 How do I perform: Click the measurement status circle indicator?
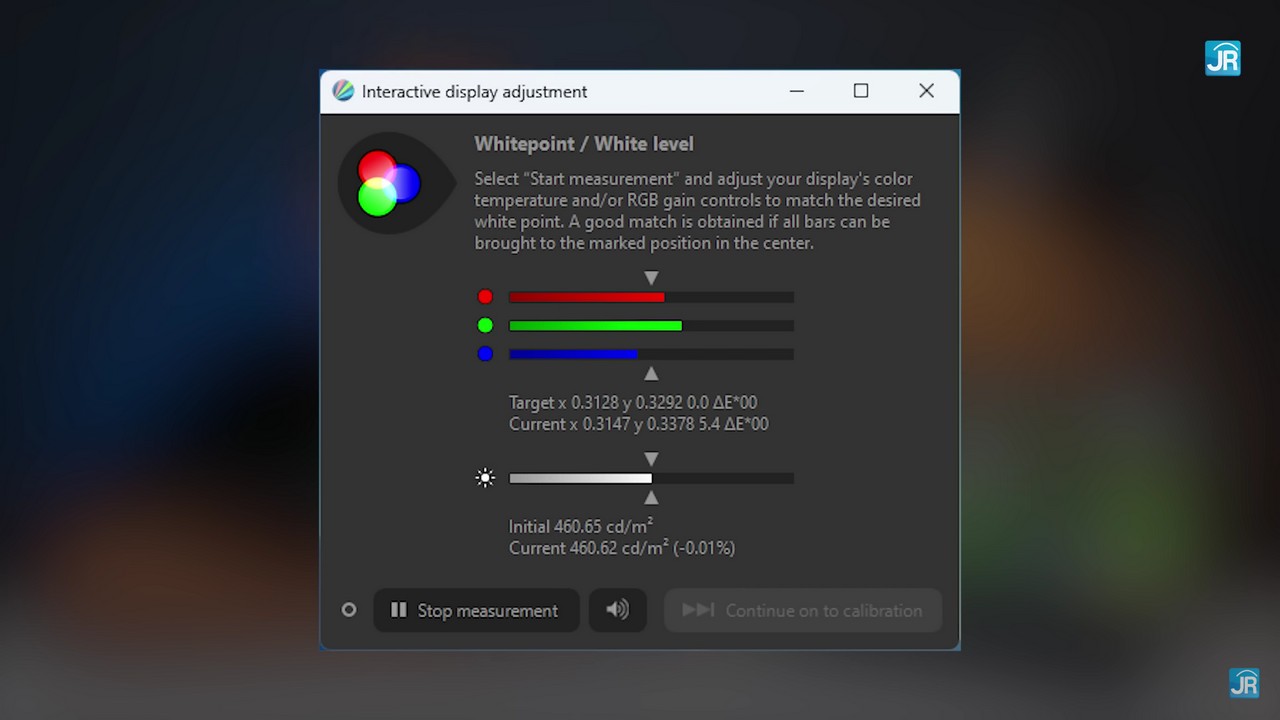tap(349, 610)
